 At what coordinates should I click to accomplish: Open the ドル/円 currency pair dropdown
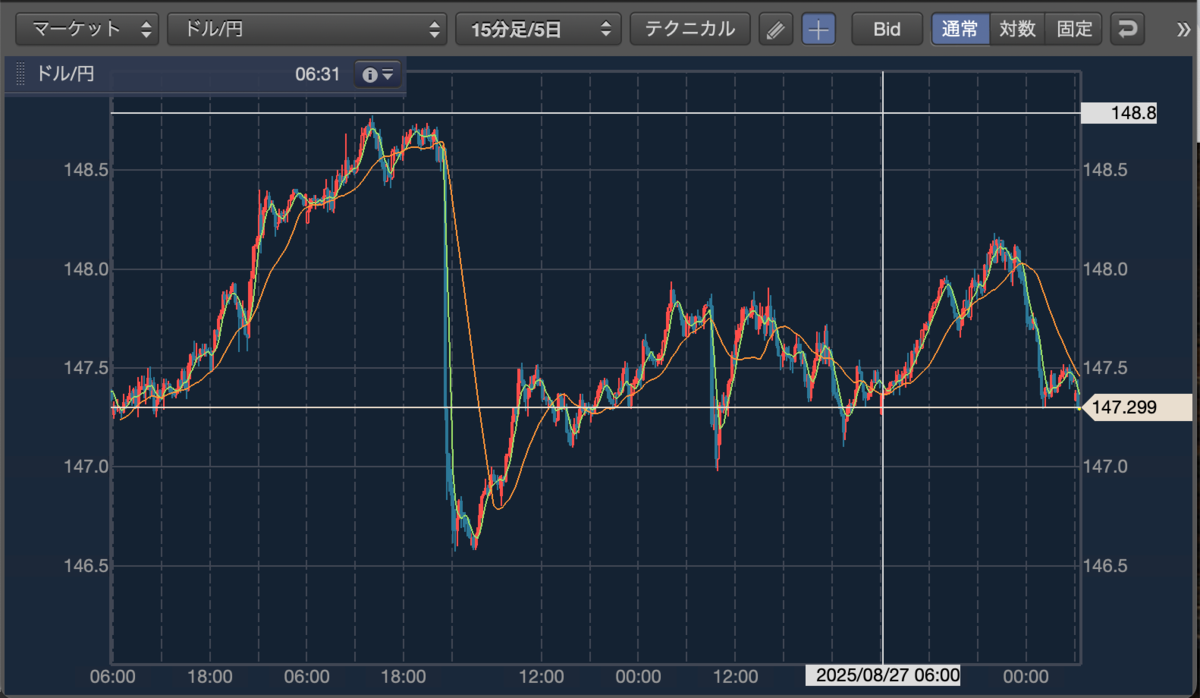307,29
